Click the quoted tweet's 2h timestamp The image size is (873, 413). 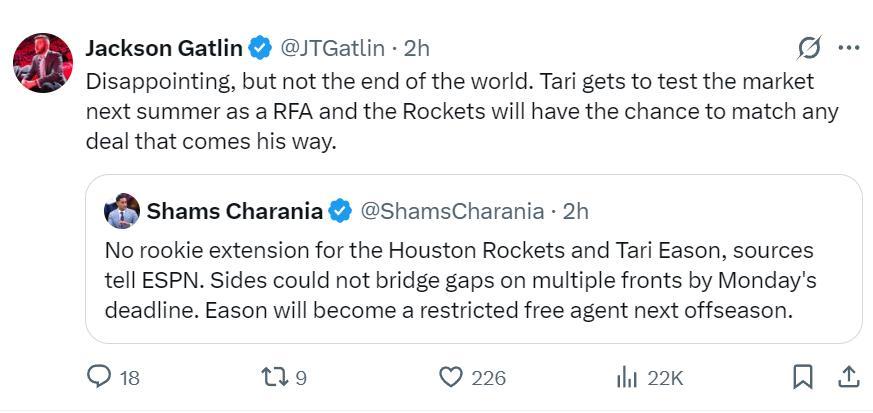(x=575, y=211)
